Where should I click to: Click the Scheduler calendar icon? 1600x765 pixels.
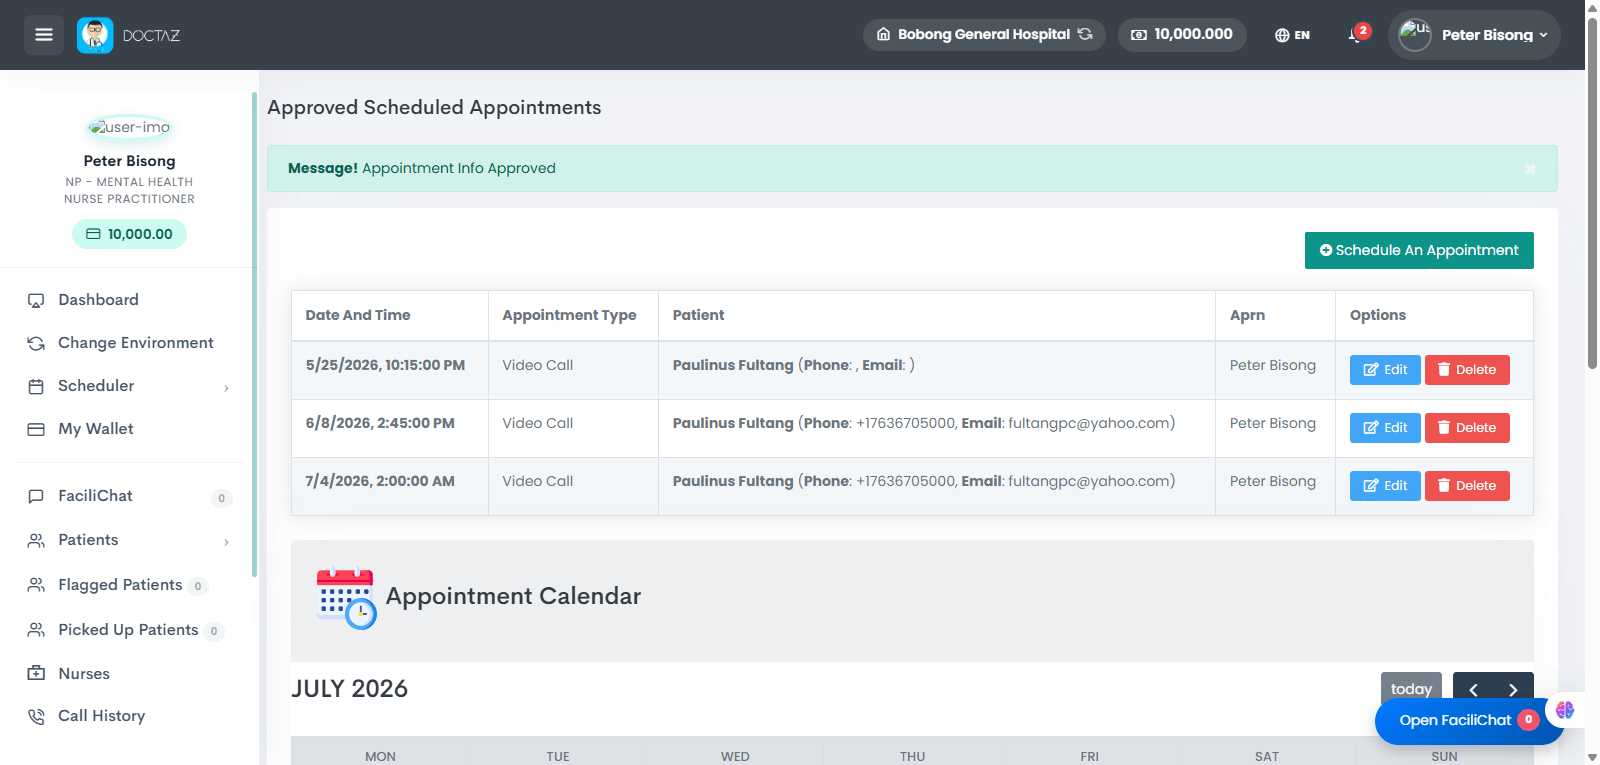point(36,386)
